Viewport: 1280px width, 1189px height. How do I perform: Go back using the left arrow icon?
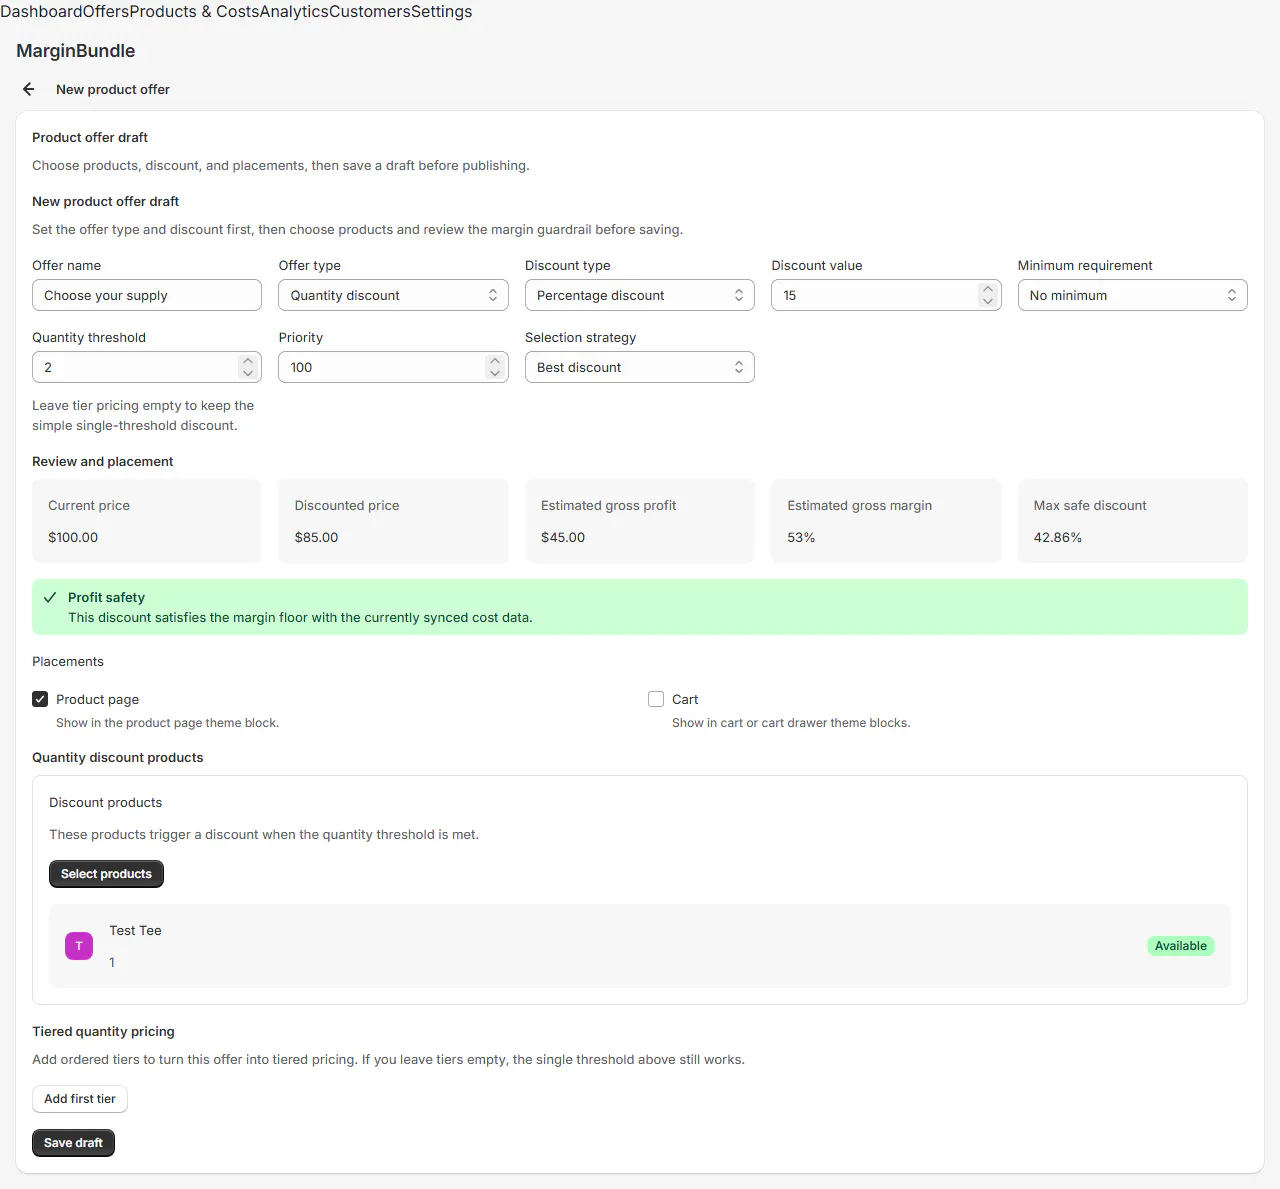tap(29, 89)
